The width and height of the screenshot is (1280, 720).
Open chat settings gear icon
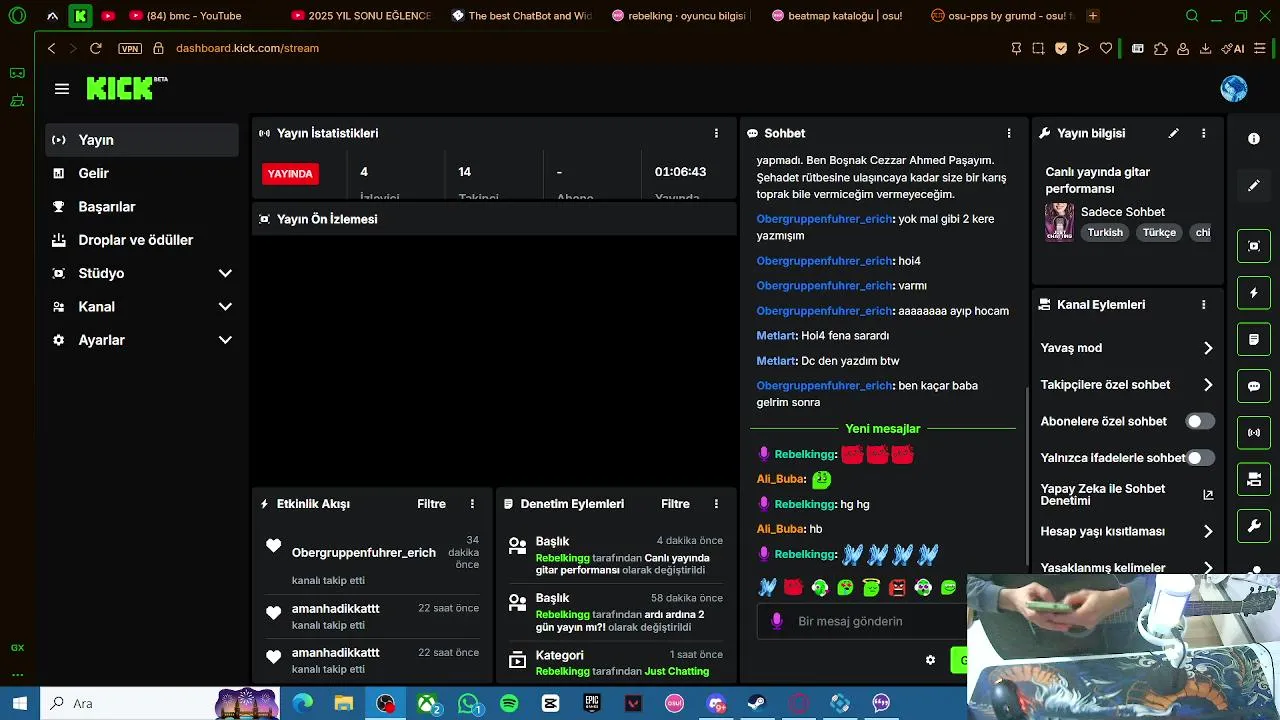click(x=931, y=660)
